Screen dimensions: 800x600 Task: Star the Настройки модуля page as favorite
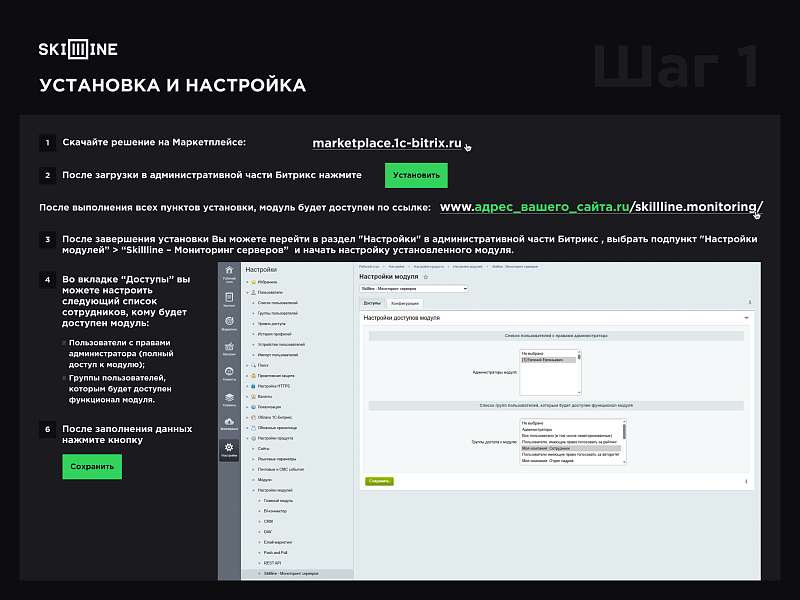click(426, 276)
